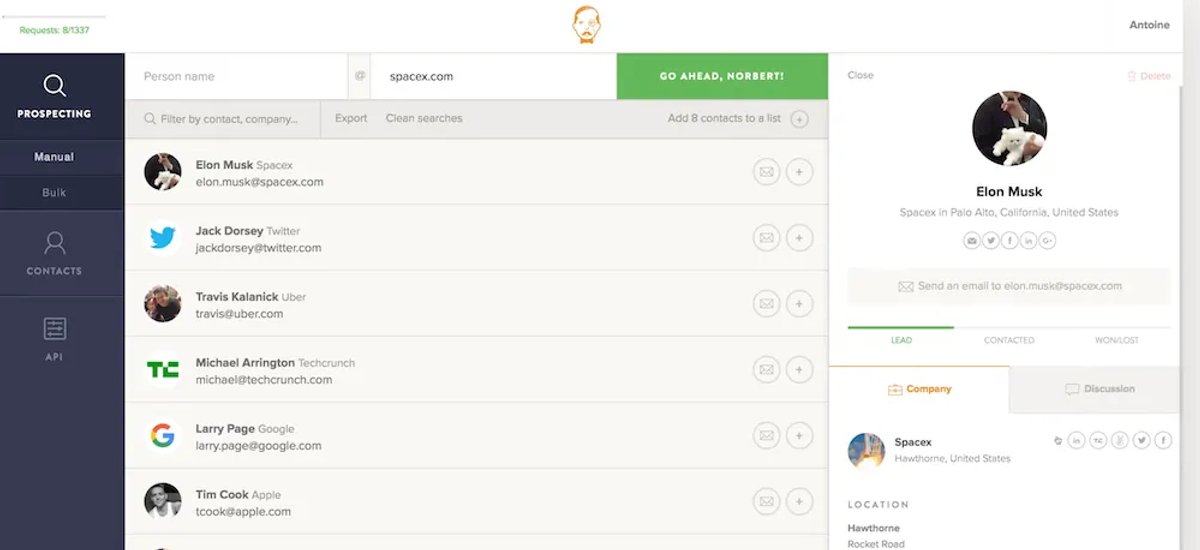Switch to Manual prospecting mode
1200x550 pixels.
[x=54, y=157]
